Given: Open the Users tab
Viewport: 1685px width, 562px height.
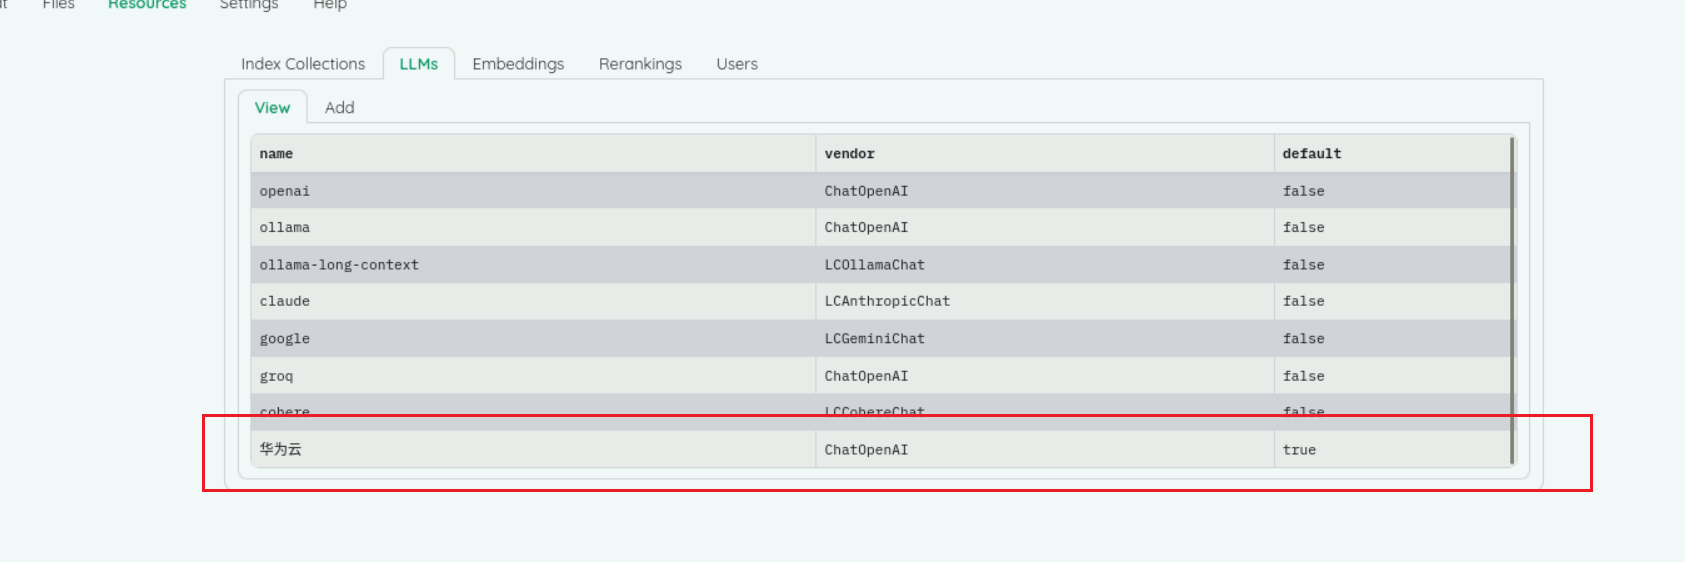Looking at the screenshot, I should coord(737,64).
